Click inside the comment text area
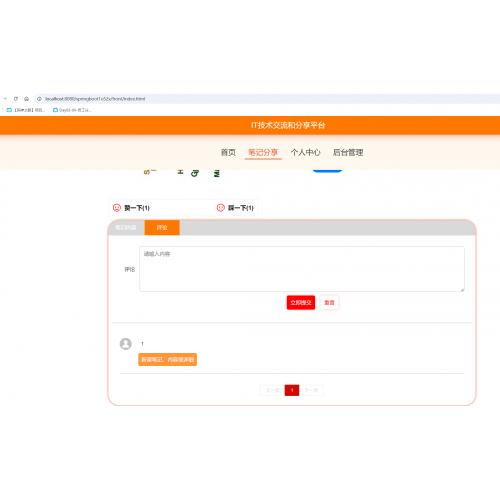 (x=302, y=269)
